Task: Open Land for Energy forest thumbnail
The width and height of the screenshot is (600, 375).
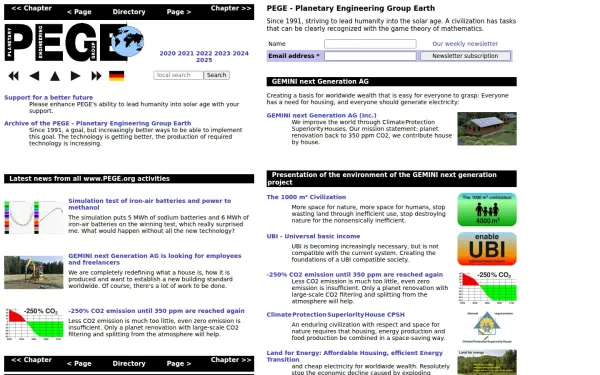Action: pyautogui.click(x=487, y=362)
